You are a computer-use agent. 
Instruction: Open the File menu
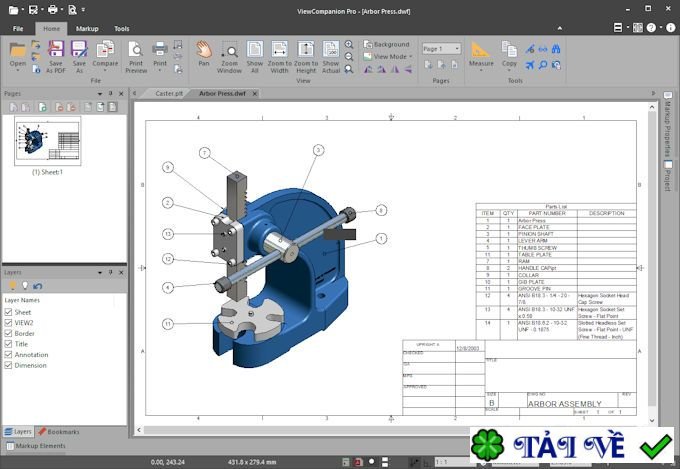(18, 29)
